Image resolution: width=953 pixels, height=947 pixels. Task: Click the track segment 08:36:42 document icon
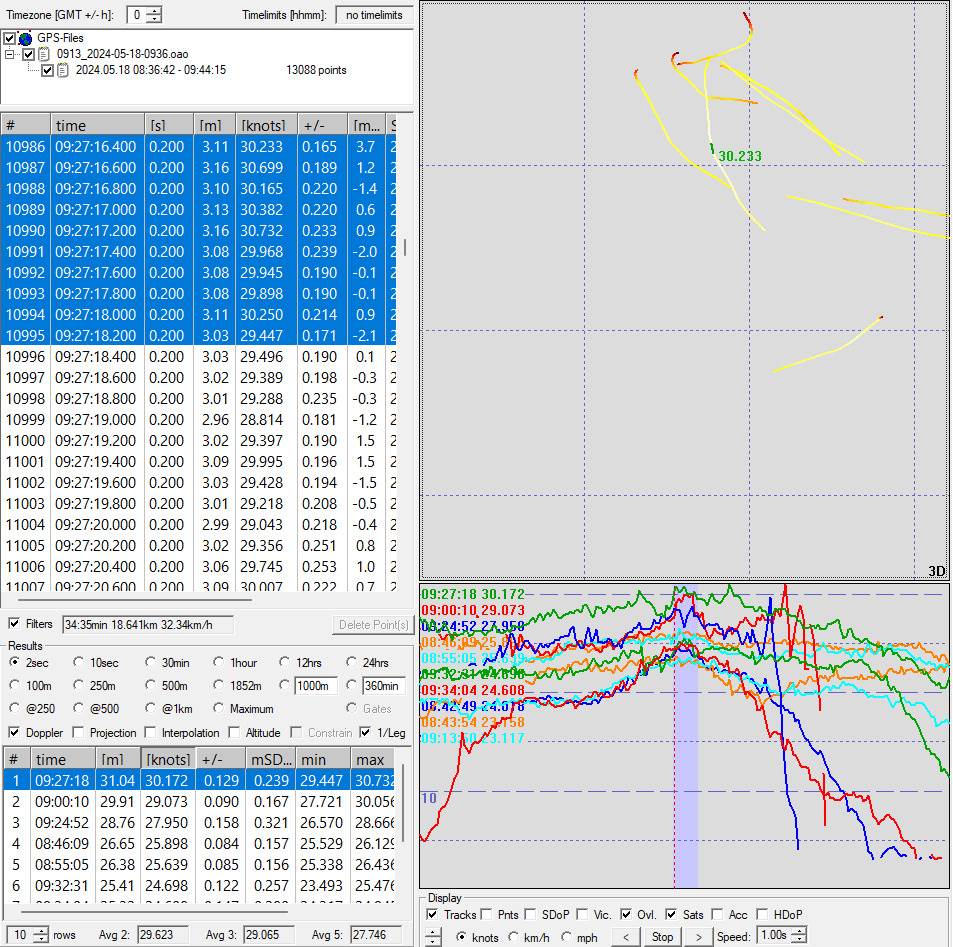(x=63, y=70)
